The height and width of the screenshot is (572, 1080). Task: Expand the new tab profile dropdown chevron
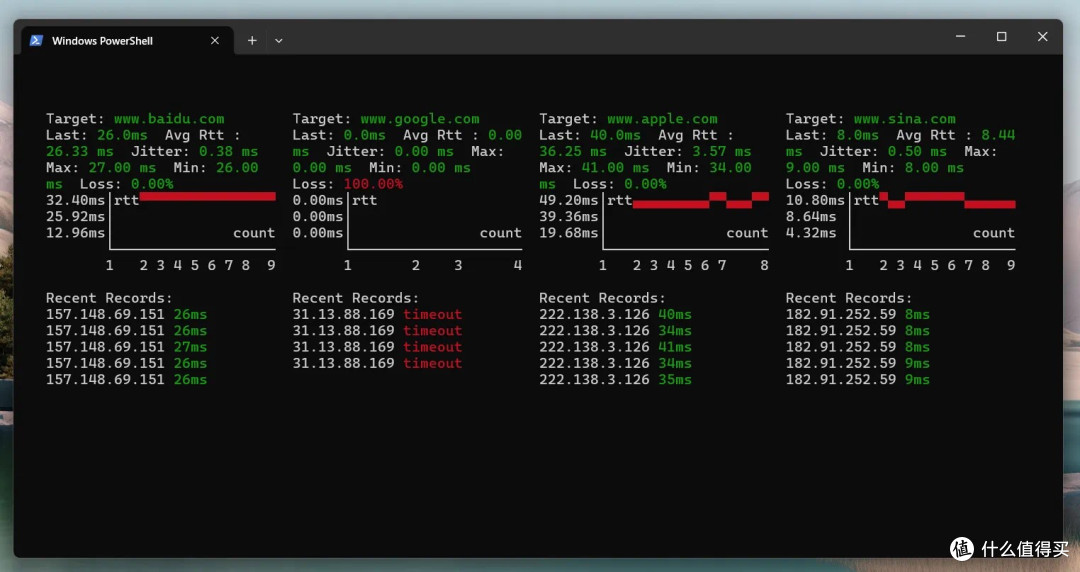(x=279, y=41)
